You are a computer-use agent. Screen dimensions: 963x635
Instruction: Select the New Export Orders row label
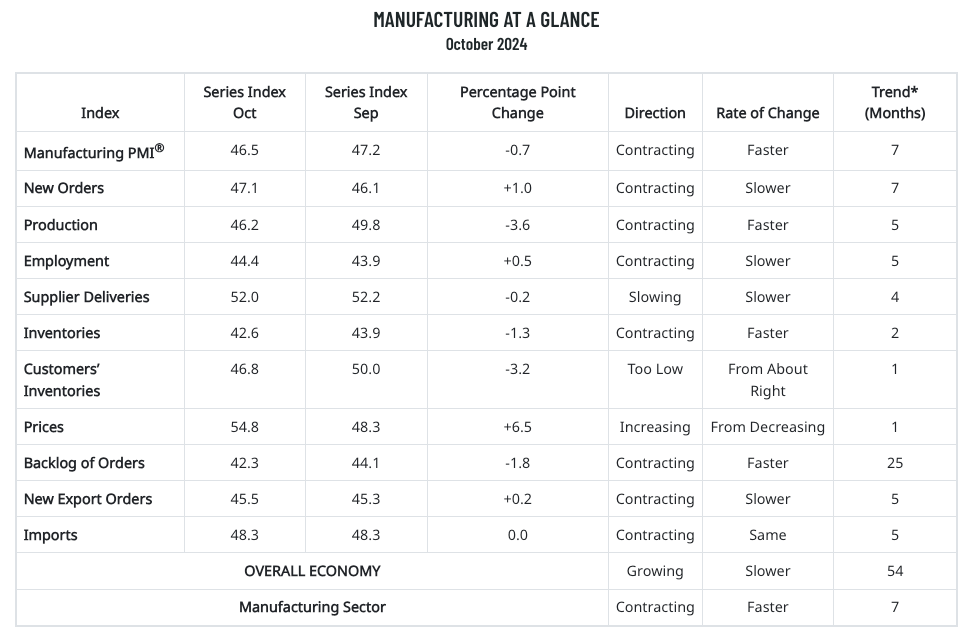[88, 499]
